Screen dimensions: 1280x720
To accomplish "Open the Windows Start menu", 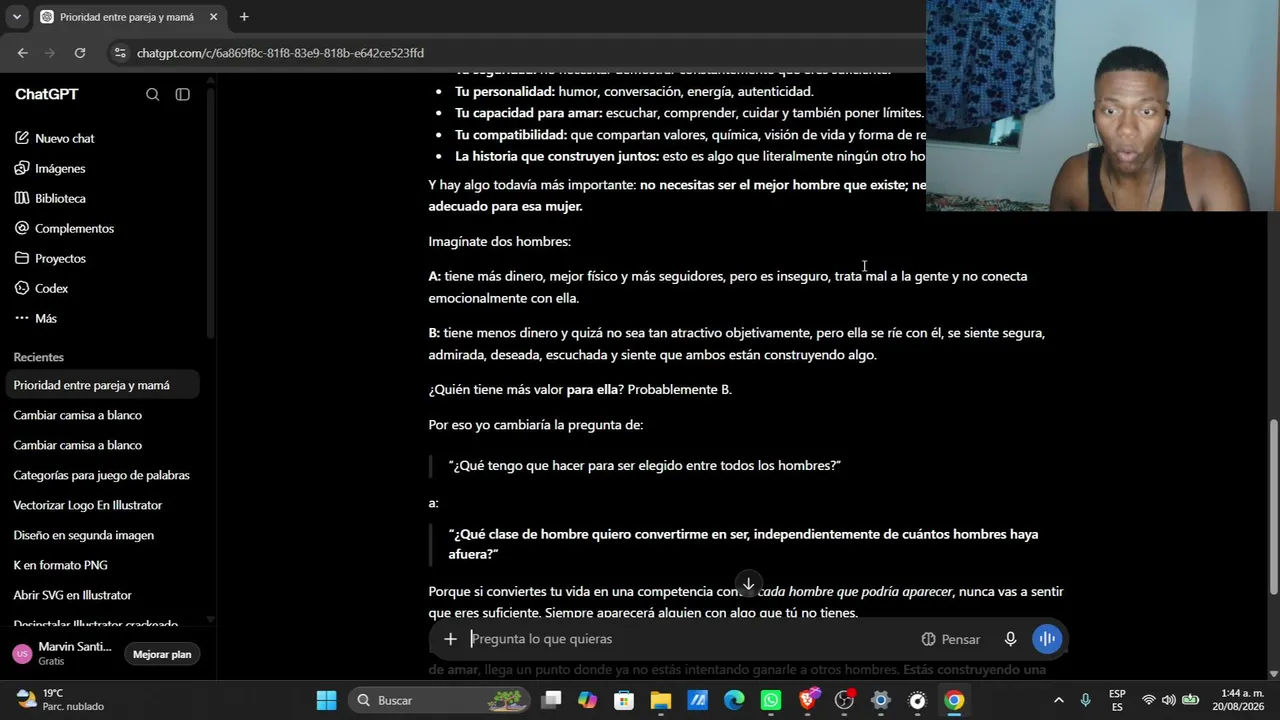I will coord(326,700).
